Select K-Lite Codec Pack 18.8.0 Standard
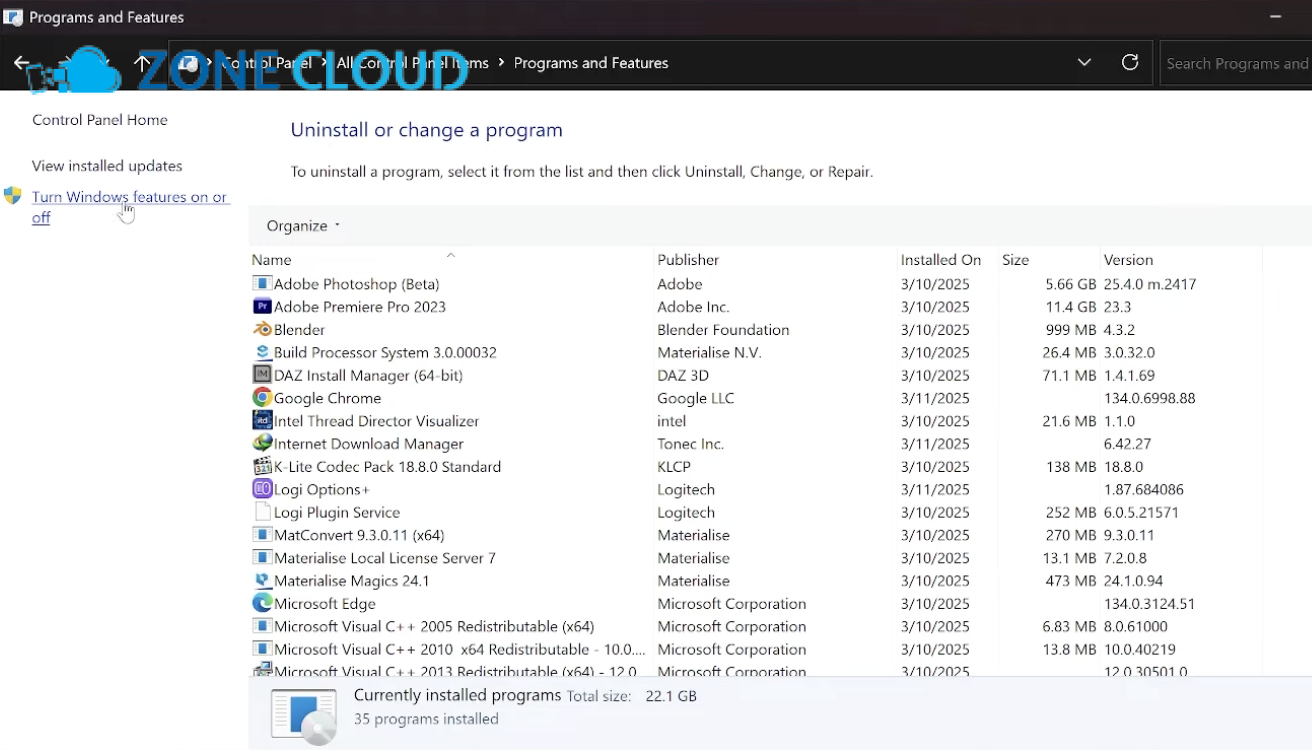Screen dimensions: 1312x750 point(387,467)
